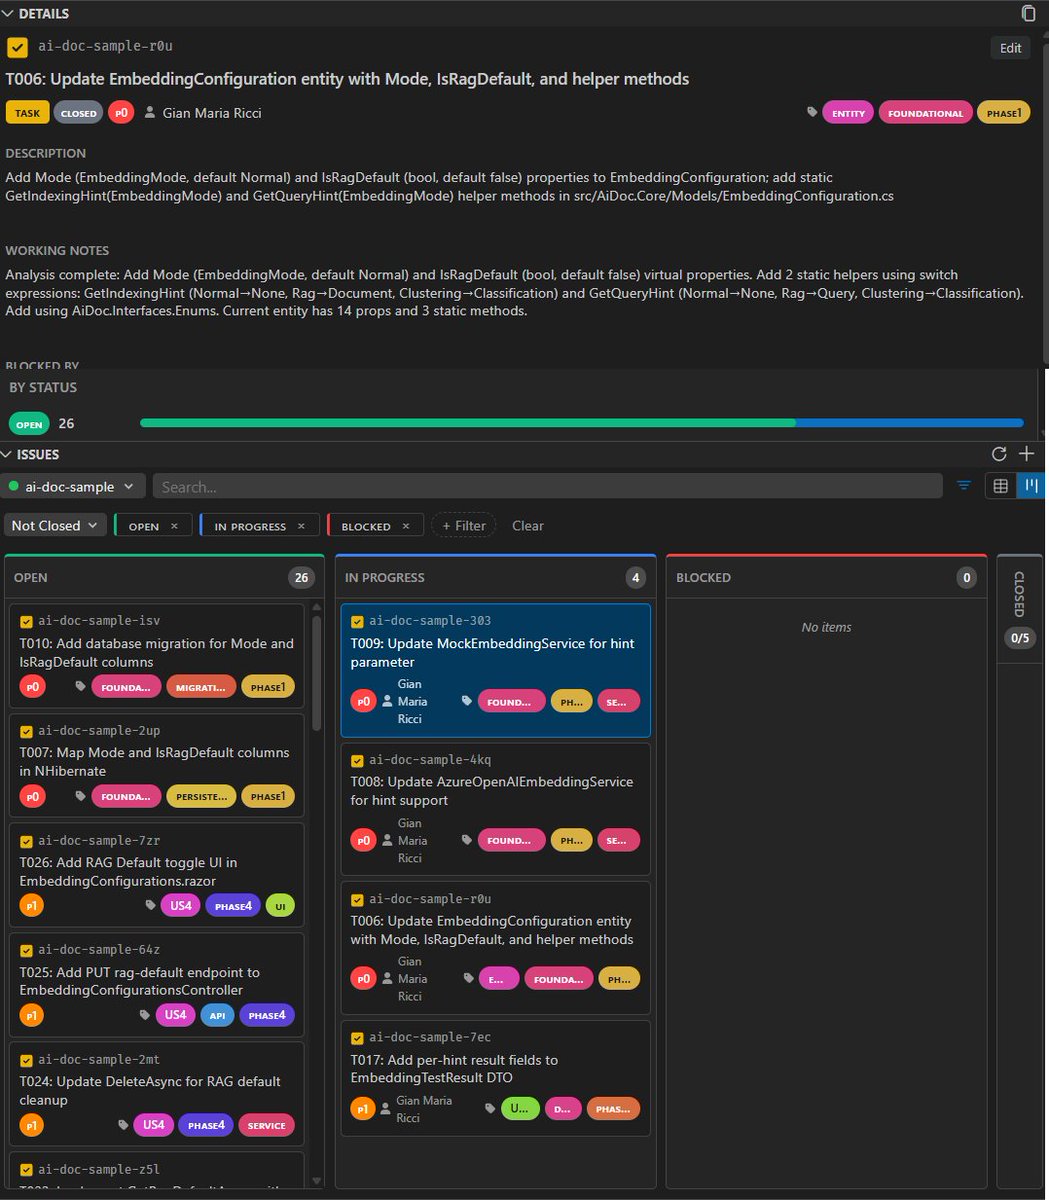Select card T009 MockEmbeddingService

coord(495,670)
